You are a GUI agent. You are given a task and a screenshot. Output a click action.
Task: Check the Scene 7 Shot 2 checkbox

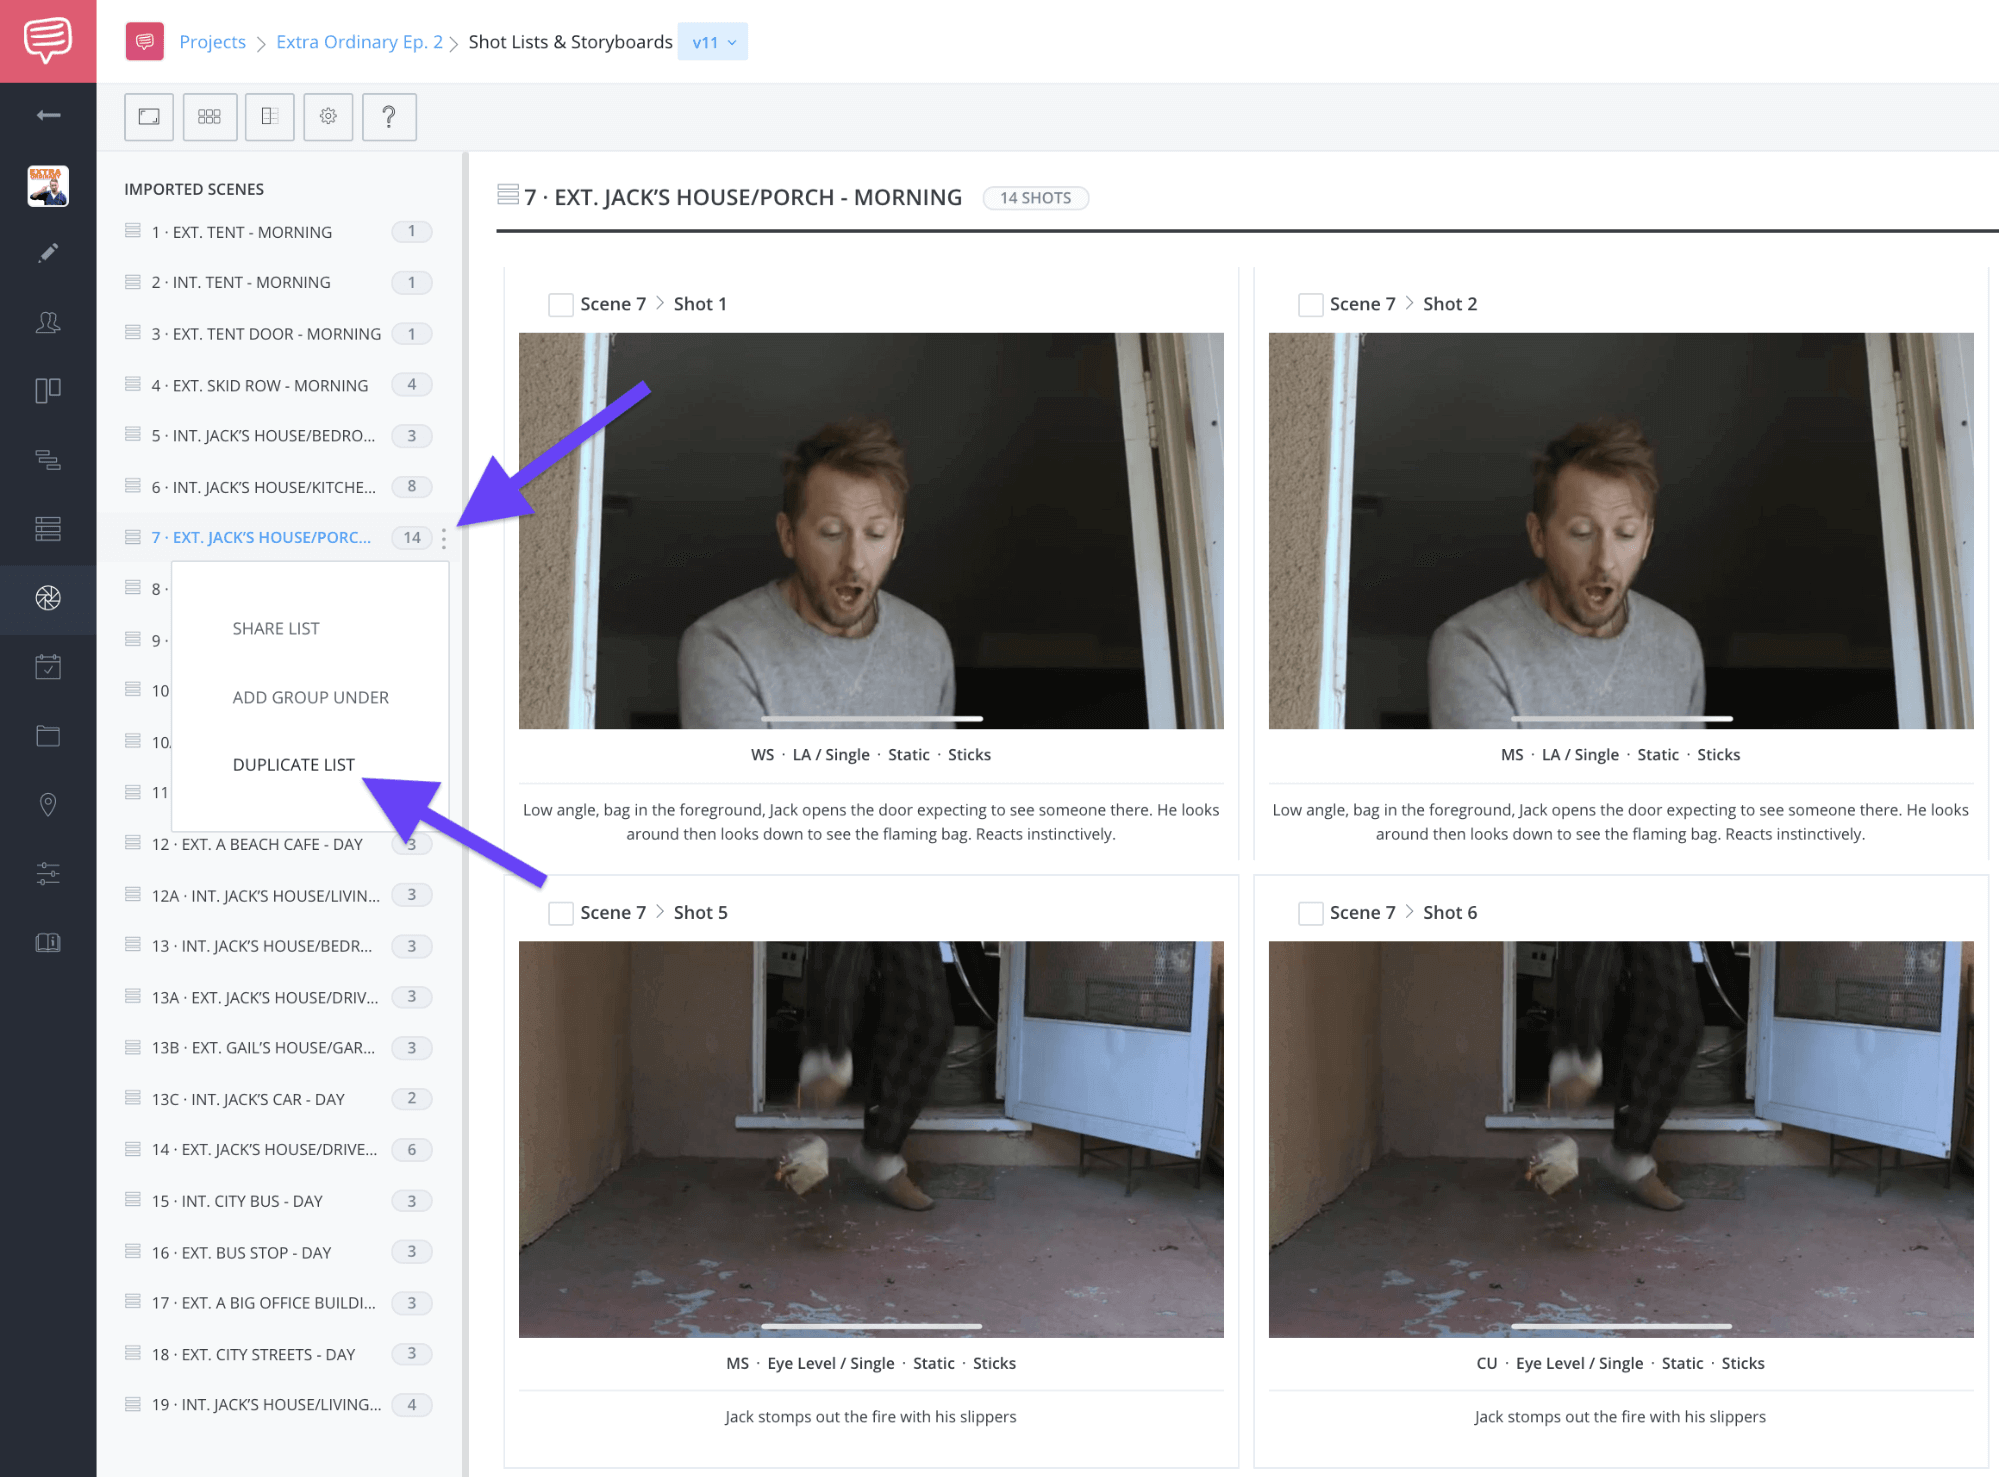[x=1310, y=304]
